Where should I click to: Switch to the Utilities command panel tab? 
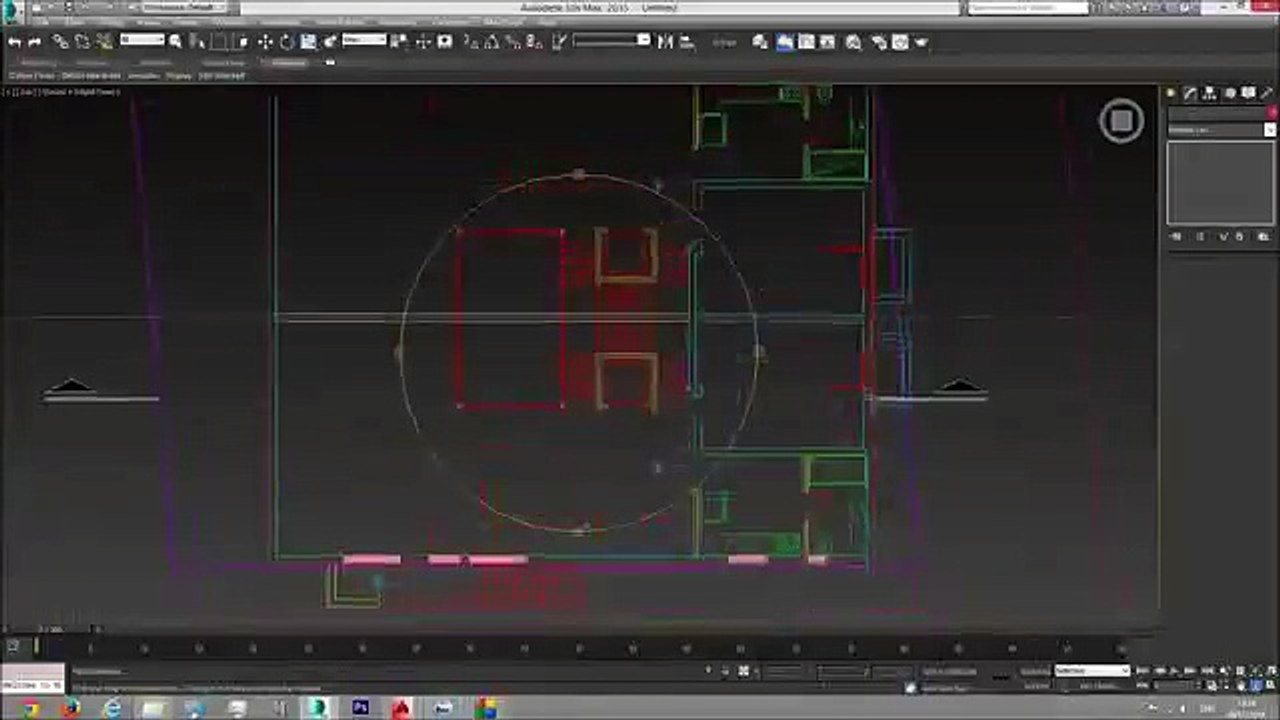pos(1268,93)
